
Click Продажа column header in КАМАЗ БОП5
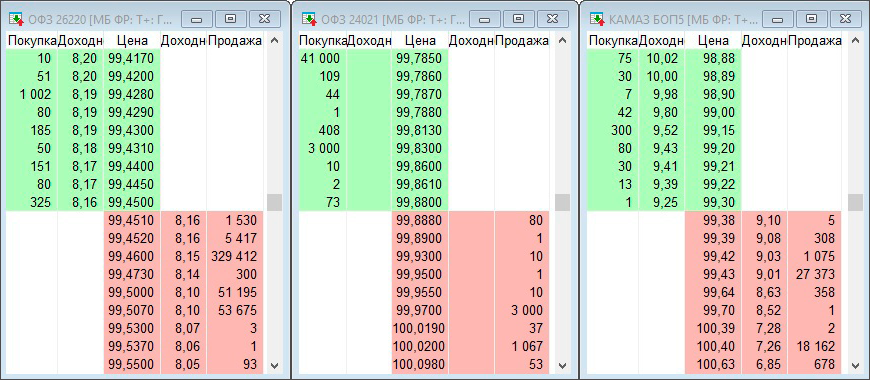[x=815, y=40]
